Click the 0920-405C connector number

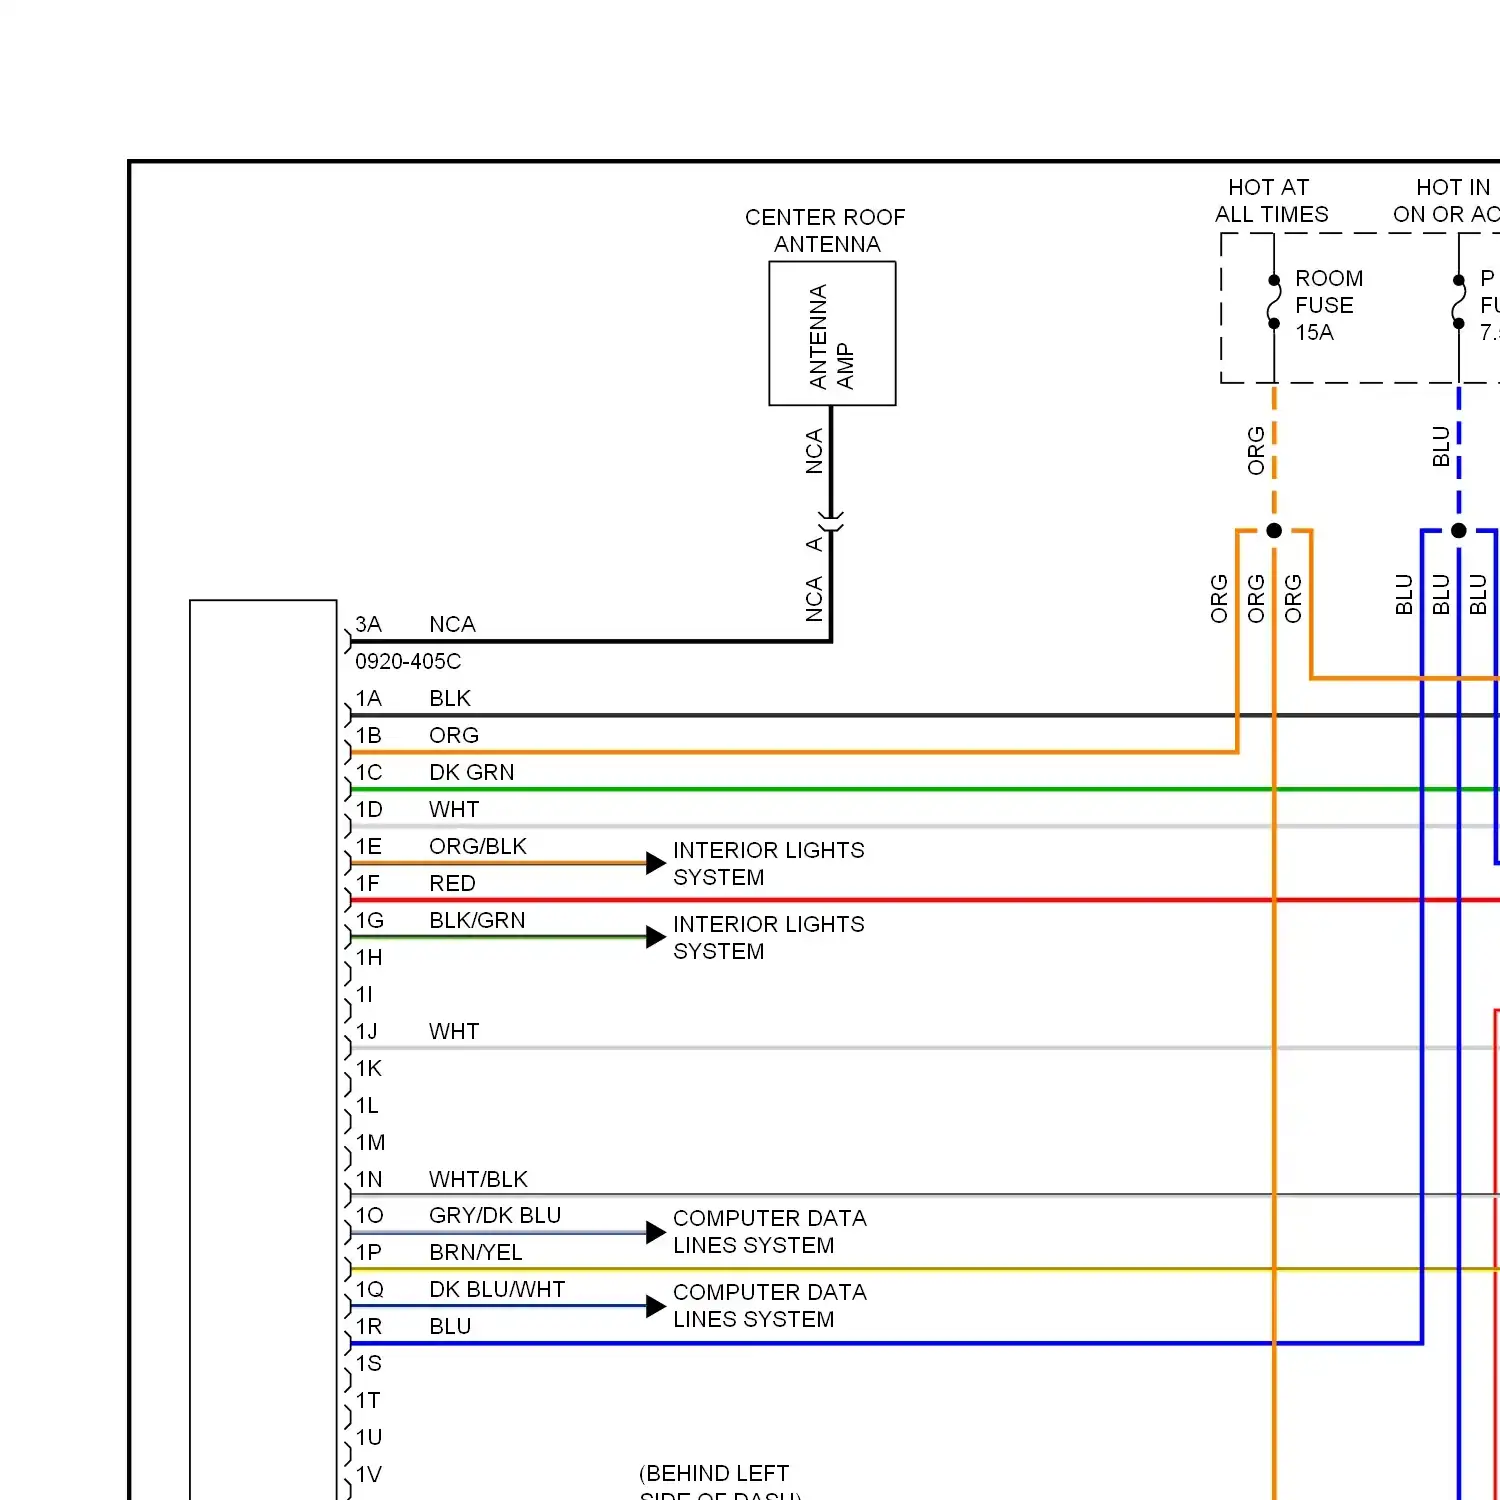[x=408, y=662]
